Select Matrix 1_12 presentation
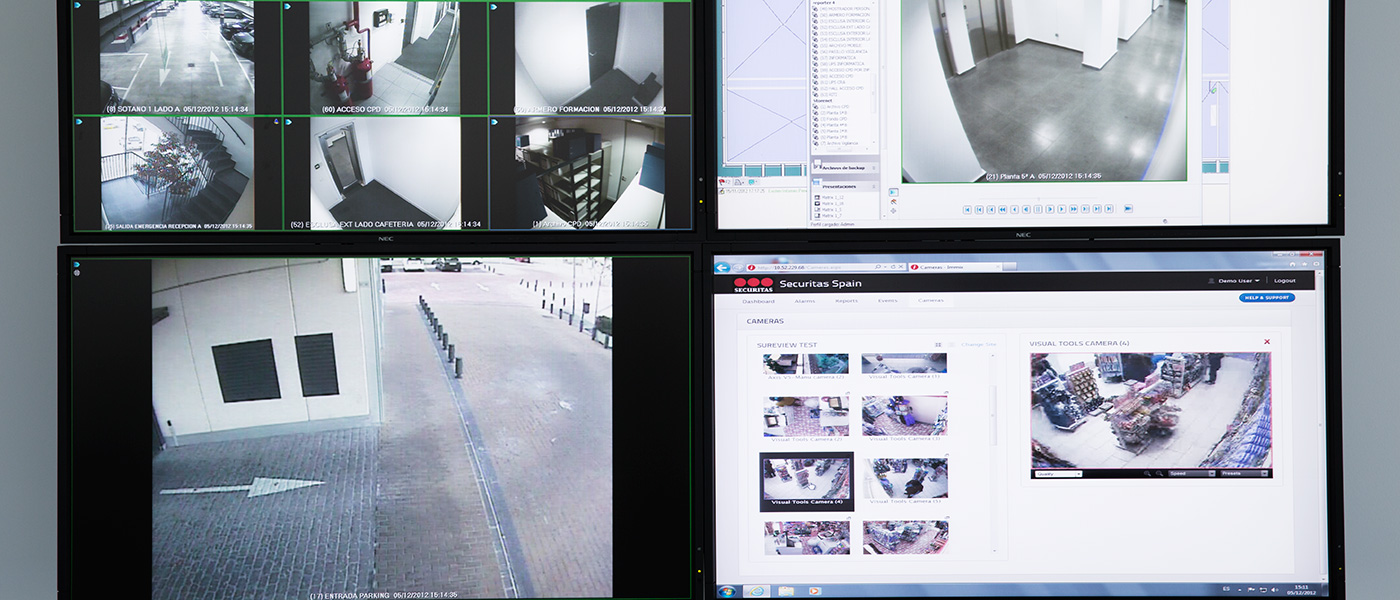Viewport: 1400px width, 600px height. (832, 197)
